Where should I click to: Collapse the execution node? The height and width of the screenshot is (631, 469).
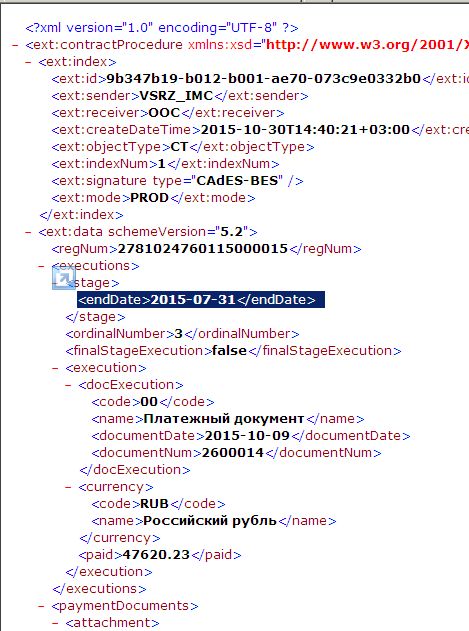pos(55,368)
